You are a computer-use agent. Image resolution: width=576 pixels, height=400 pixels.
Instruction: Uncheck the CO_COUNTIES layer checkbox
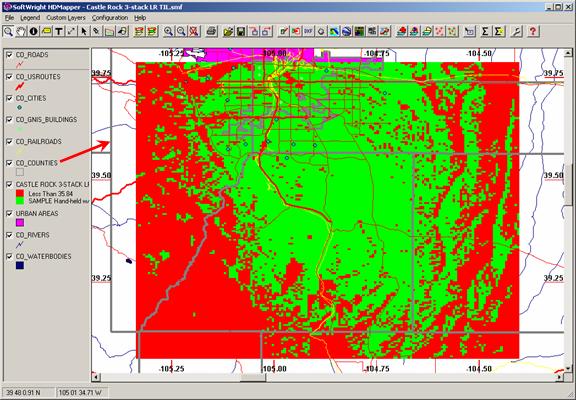10,163
